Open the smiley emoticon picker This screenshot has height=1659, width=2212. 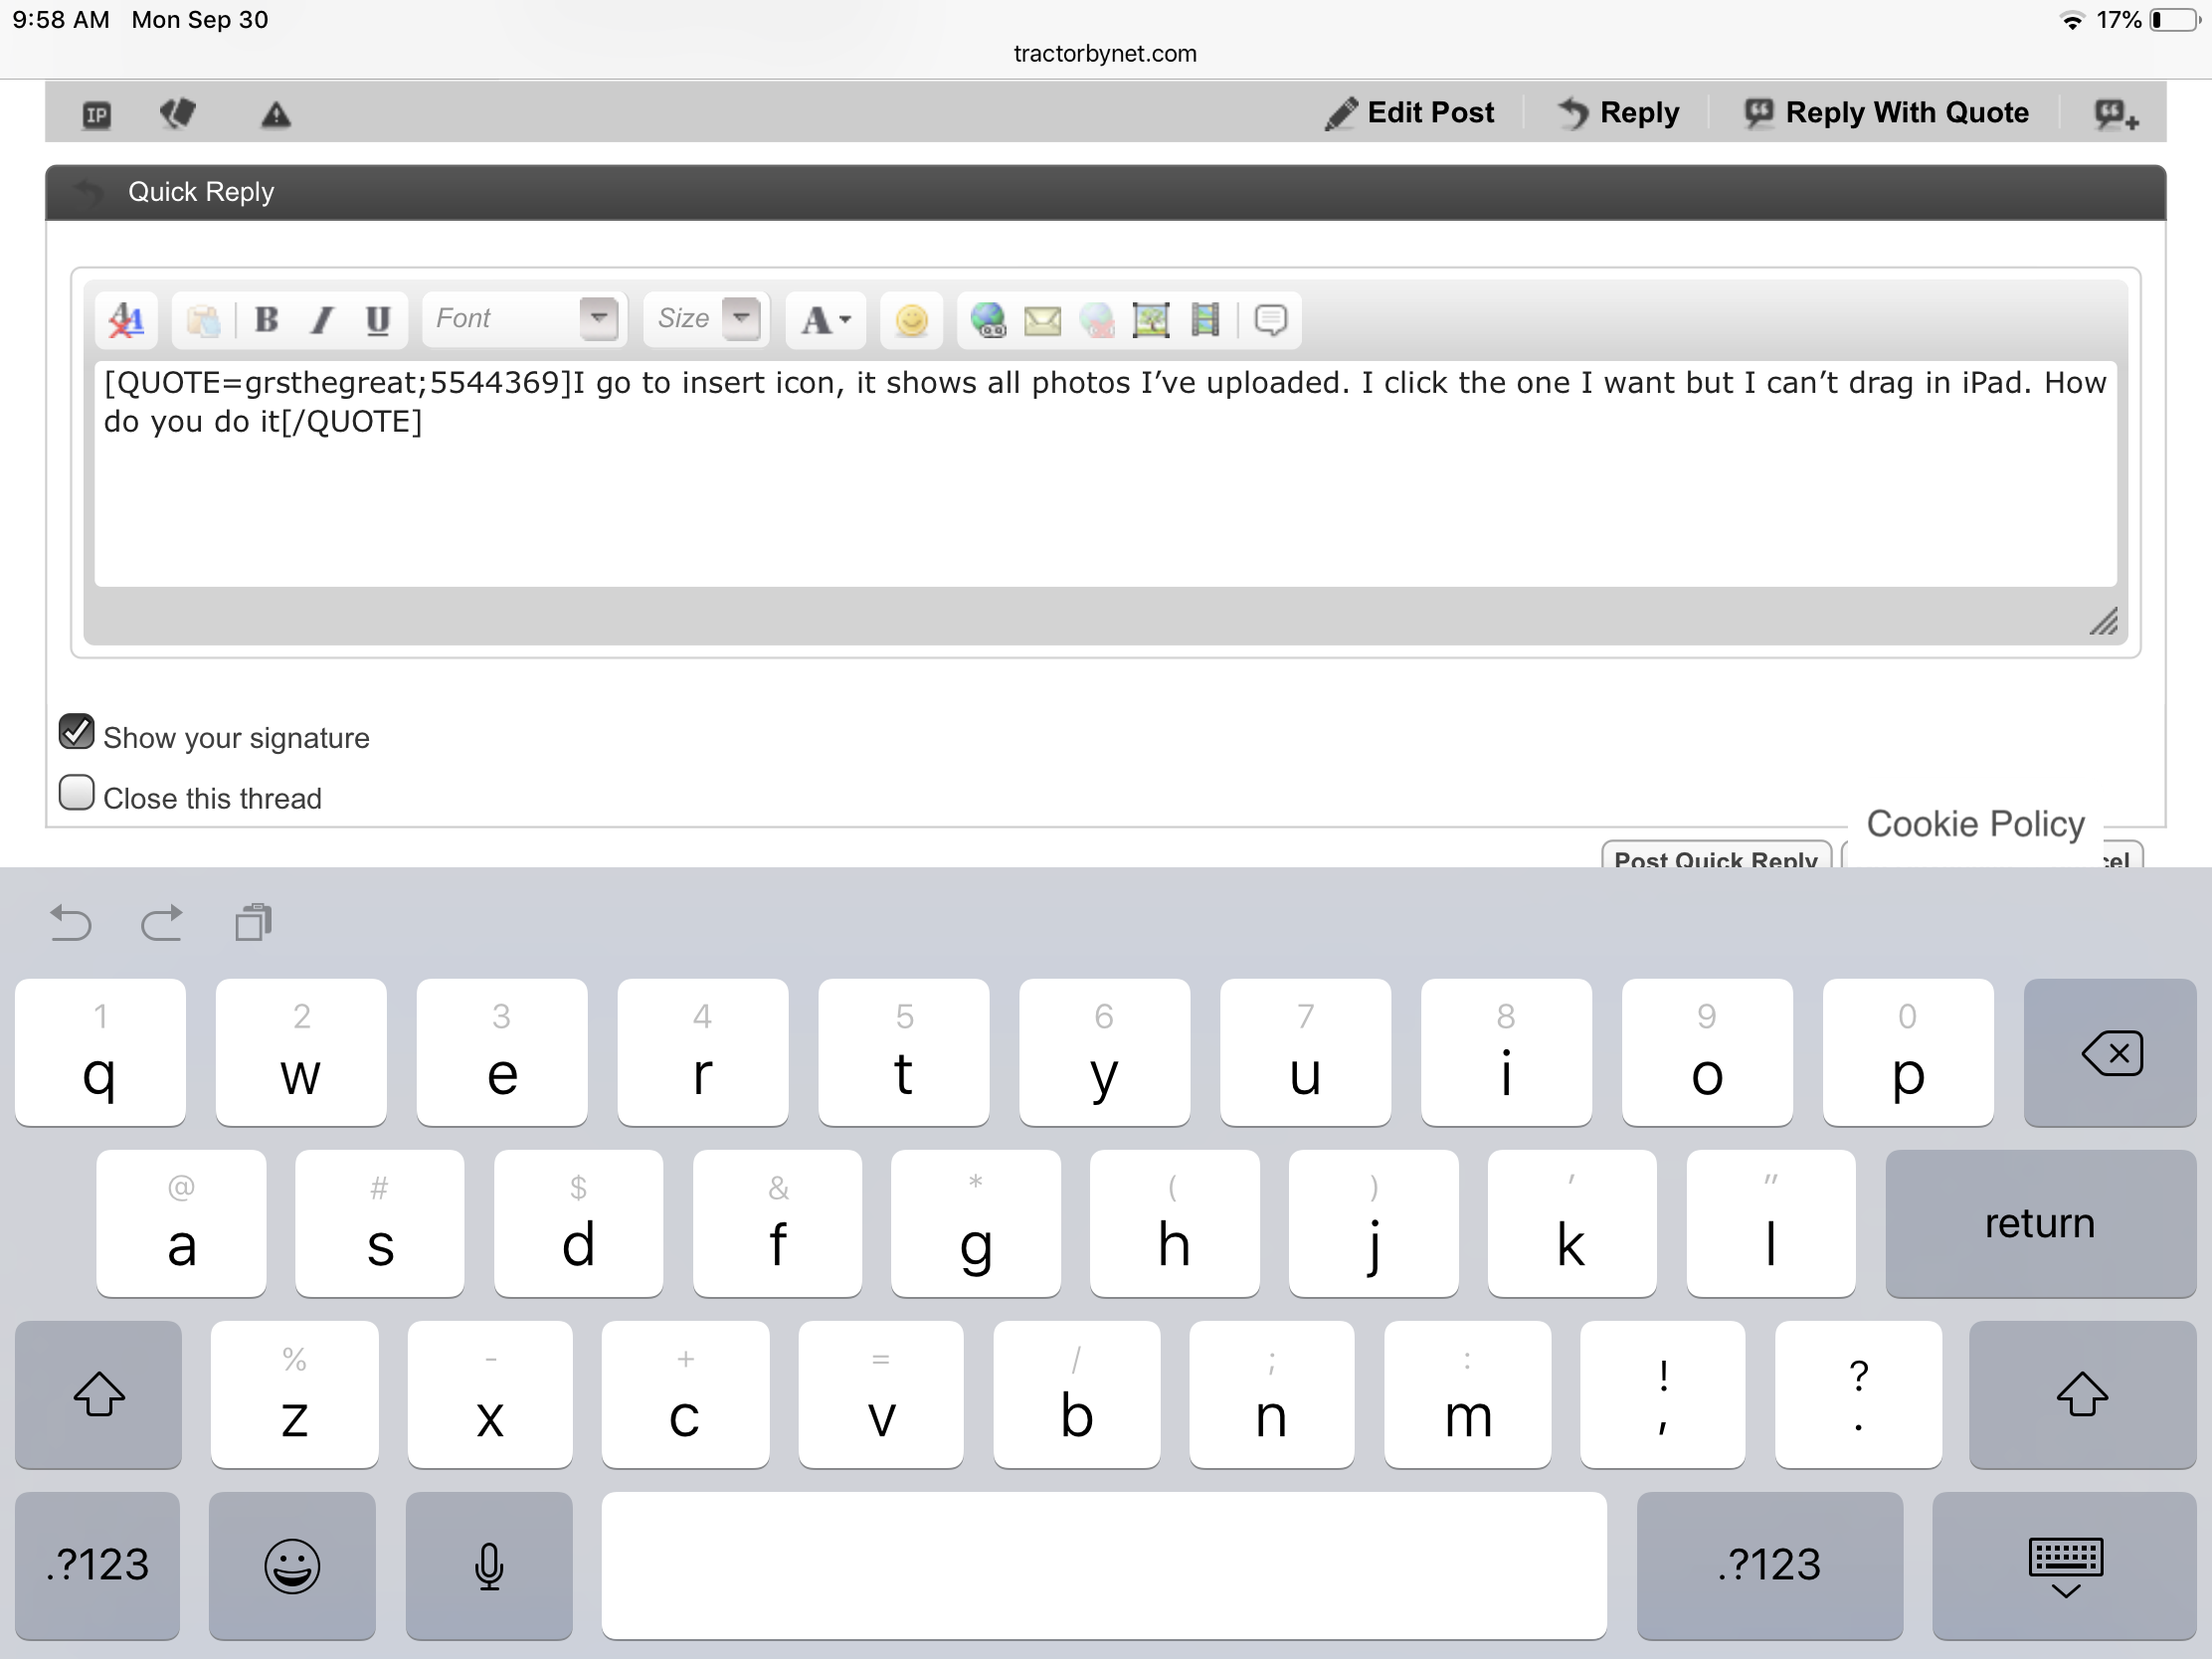(911, 320)
